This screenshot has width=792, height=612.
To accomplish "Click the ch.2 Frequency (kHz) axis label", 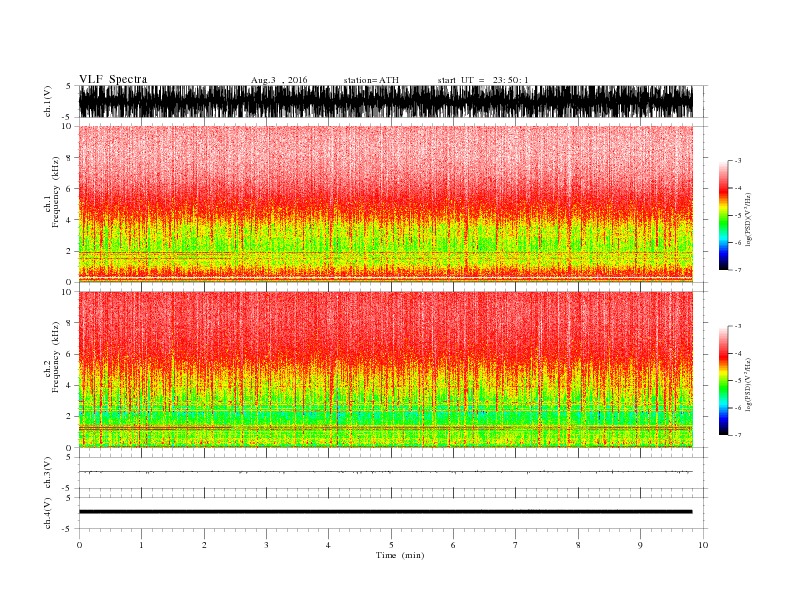I will tap(52, 358).
